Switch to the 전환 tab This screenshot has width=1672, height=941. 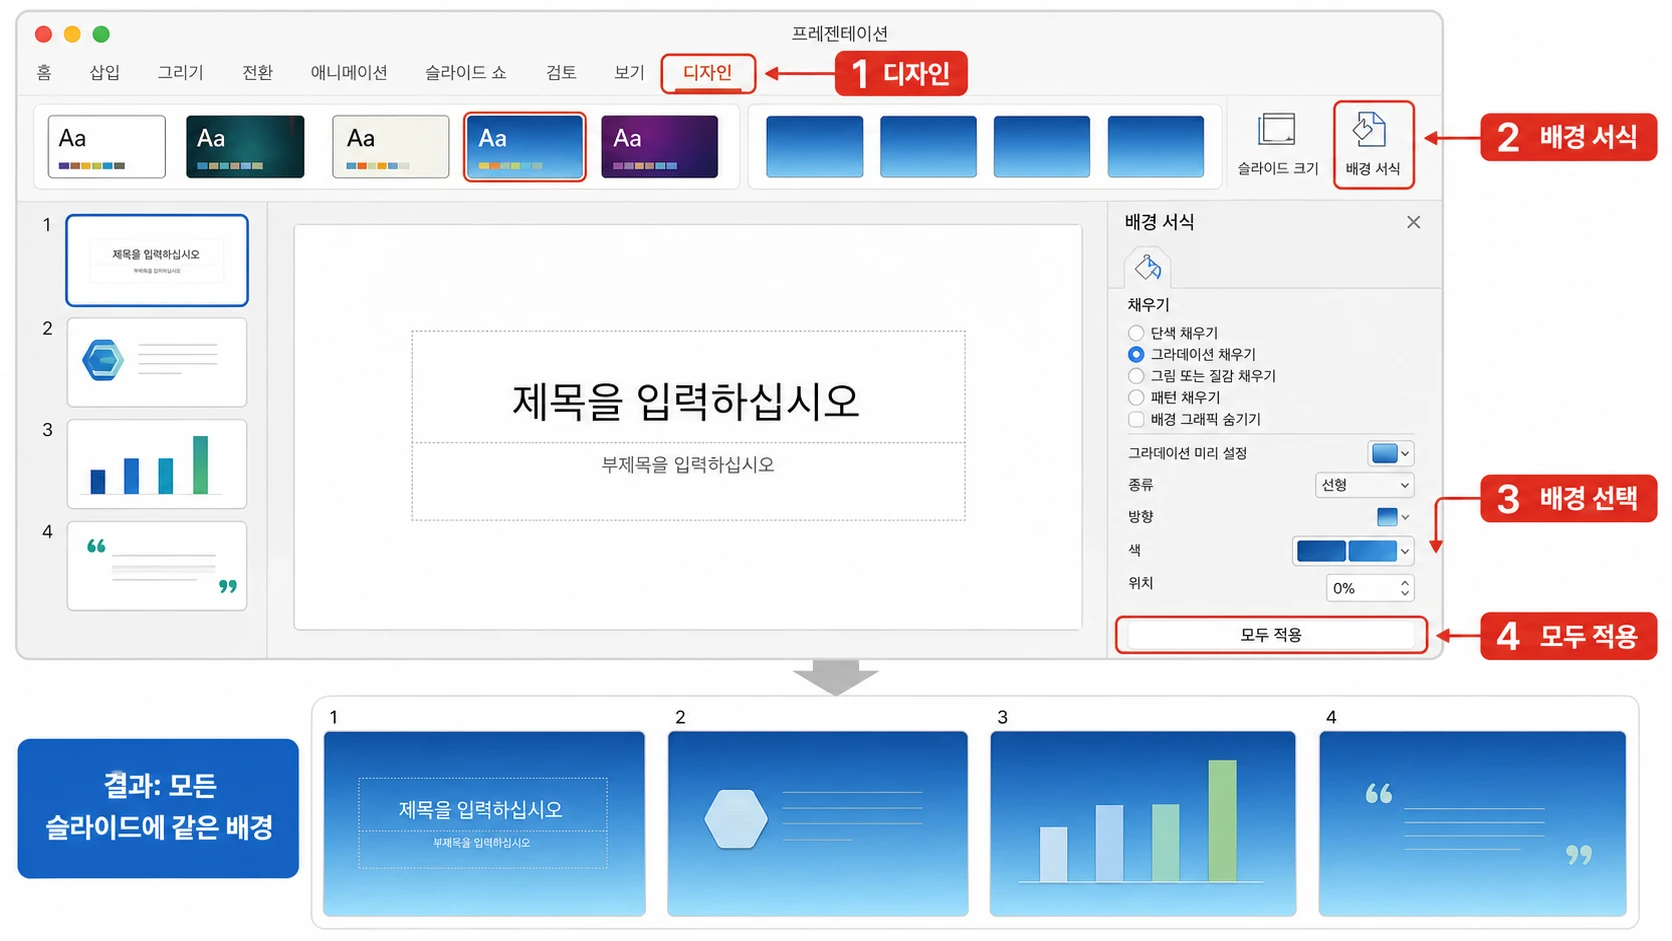[x=258, y=73]
